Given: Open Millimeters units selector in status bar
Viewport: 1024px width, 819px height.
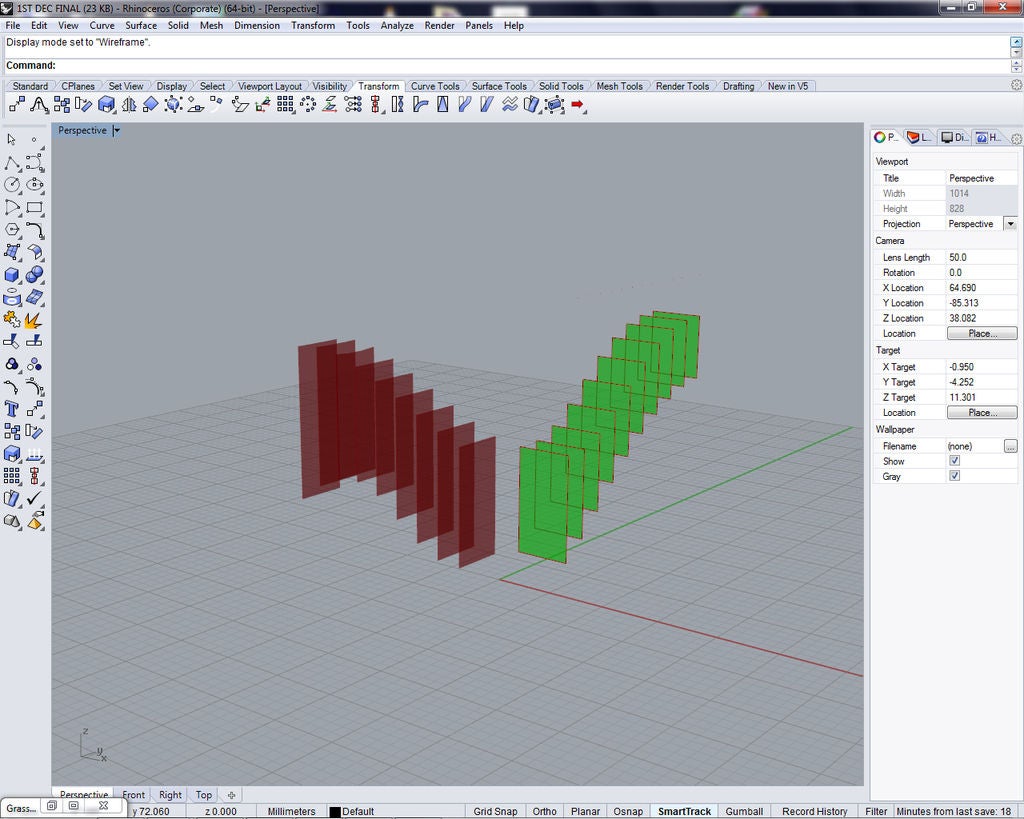Looking at the screenshot, I should coord(291,811).
